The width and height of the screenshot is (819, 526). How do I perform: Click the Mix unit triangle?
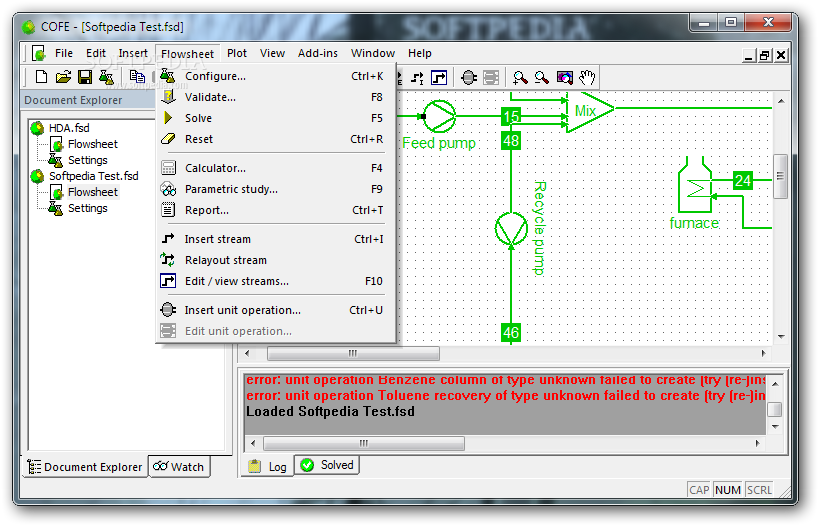[590, 111]
